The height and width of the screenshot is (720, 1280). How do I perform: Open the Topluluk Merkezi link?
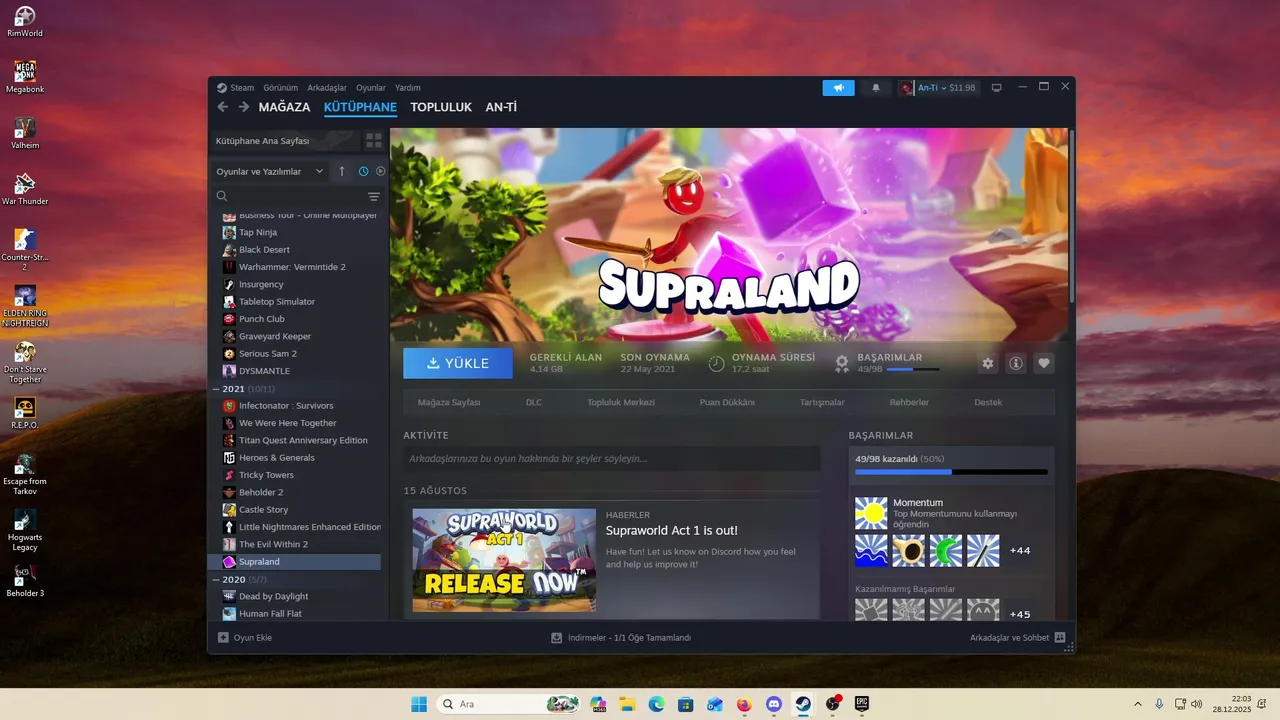tap(621, 402)
